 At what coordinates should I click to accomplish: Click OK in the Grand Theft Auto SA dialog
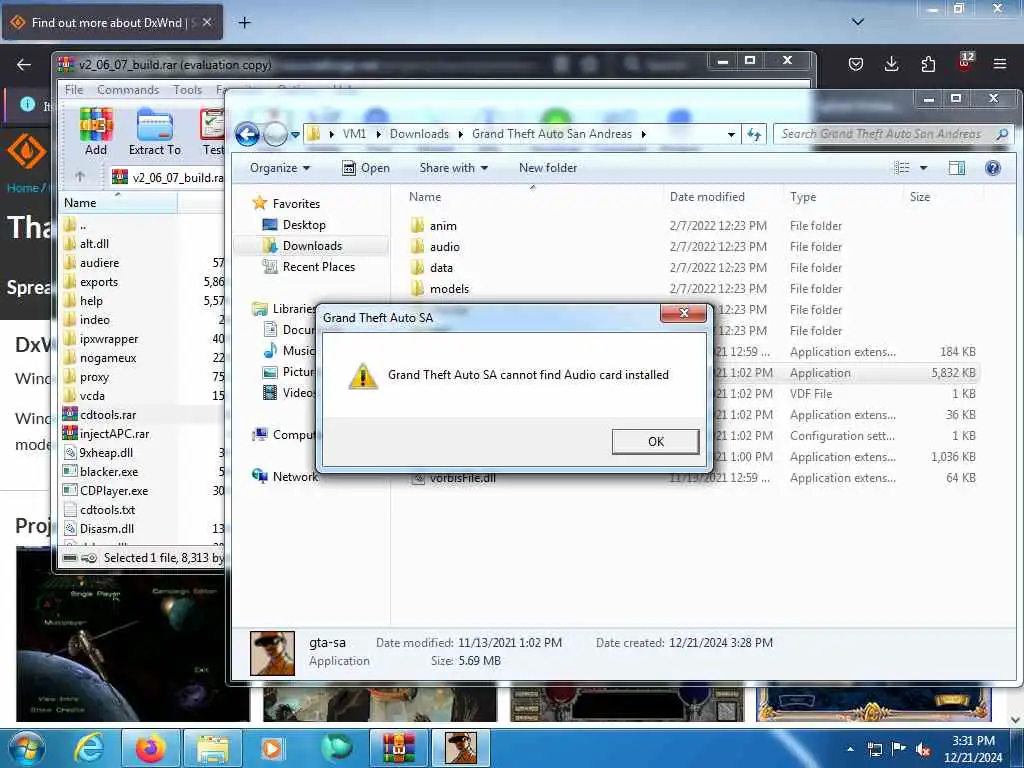(655, 441)
